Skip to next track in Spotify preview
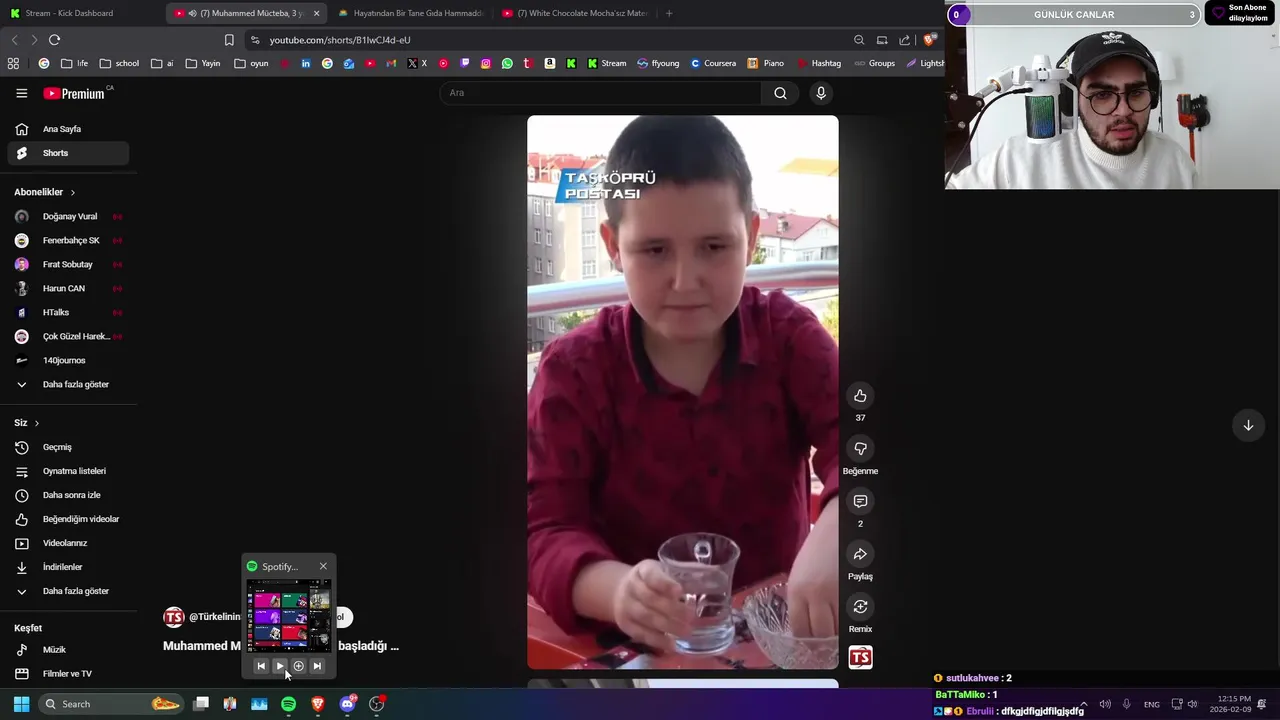Screen dimensions: 1280x720 click(x=317, y=666)
